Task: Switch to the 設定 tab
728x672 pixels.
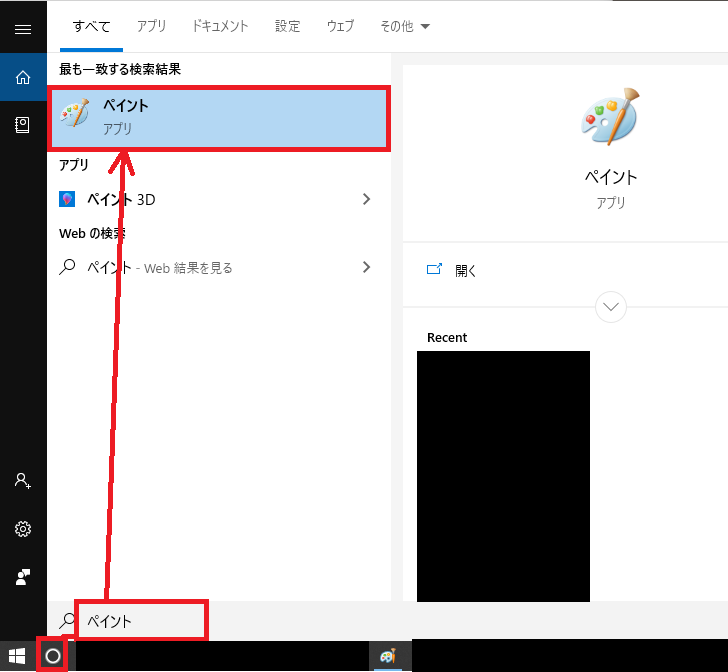Action: click(x=287, y=26)
